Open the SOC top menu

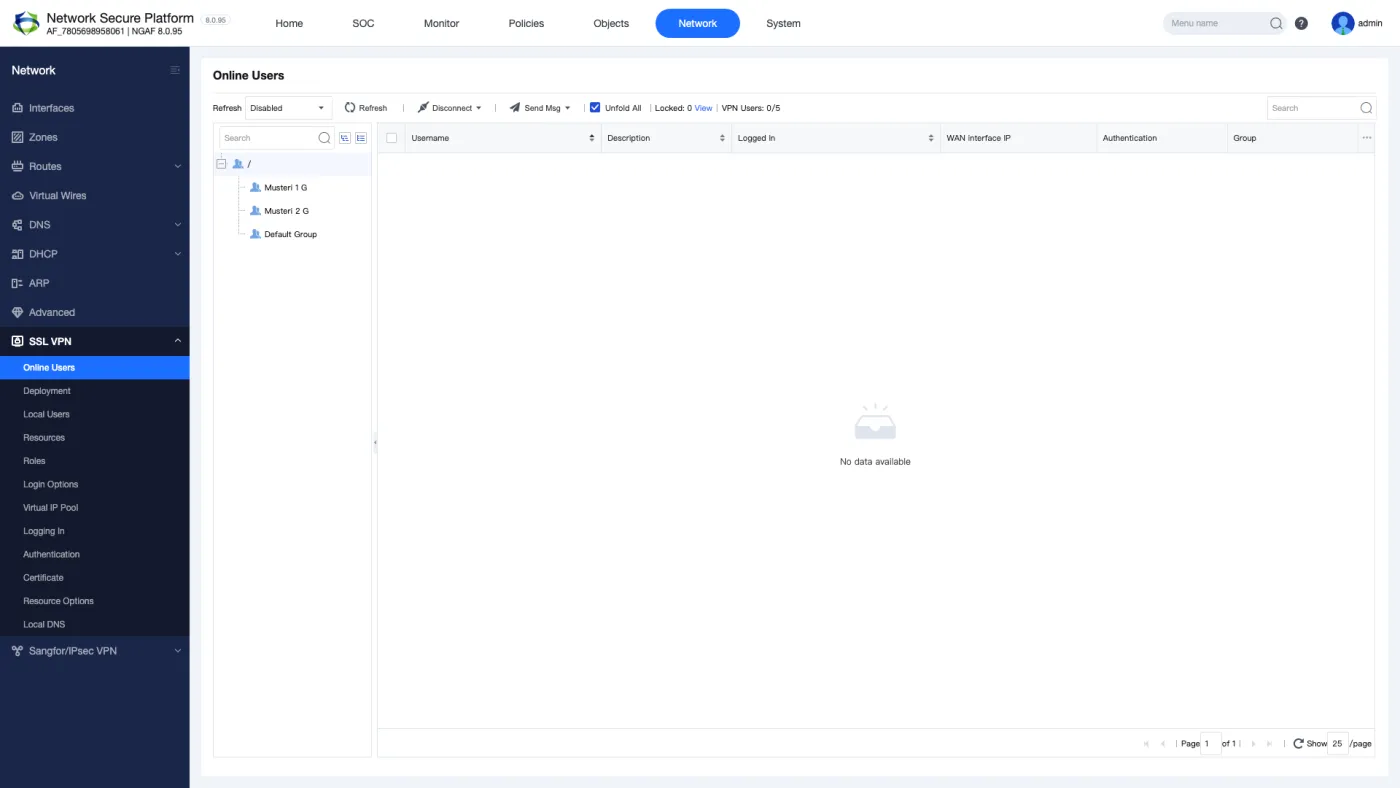[x=363, y=23]
